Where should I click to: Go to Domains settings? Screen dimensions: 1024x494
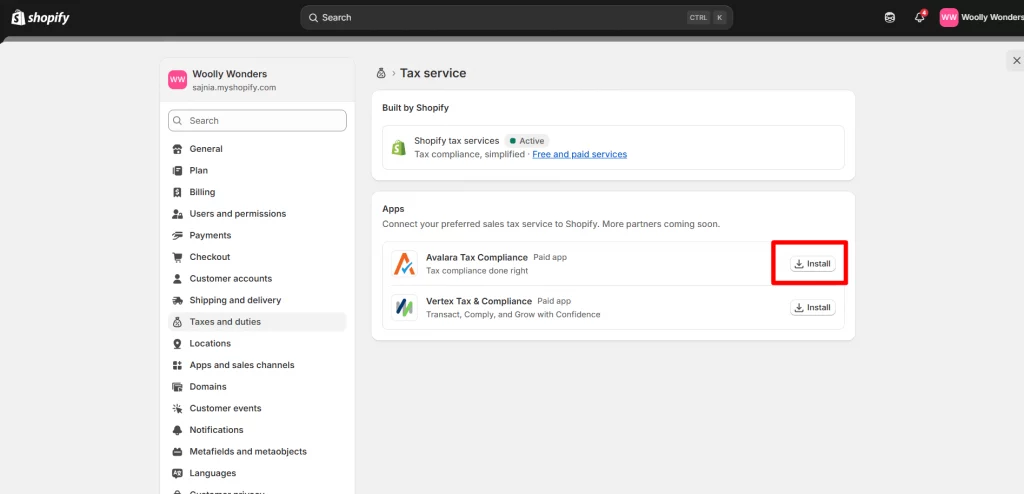(x=257, y=386)
